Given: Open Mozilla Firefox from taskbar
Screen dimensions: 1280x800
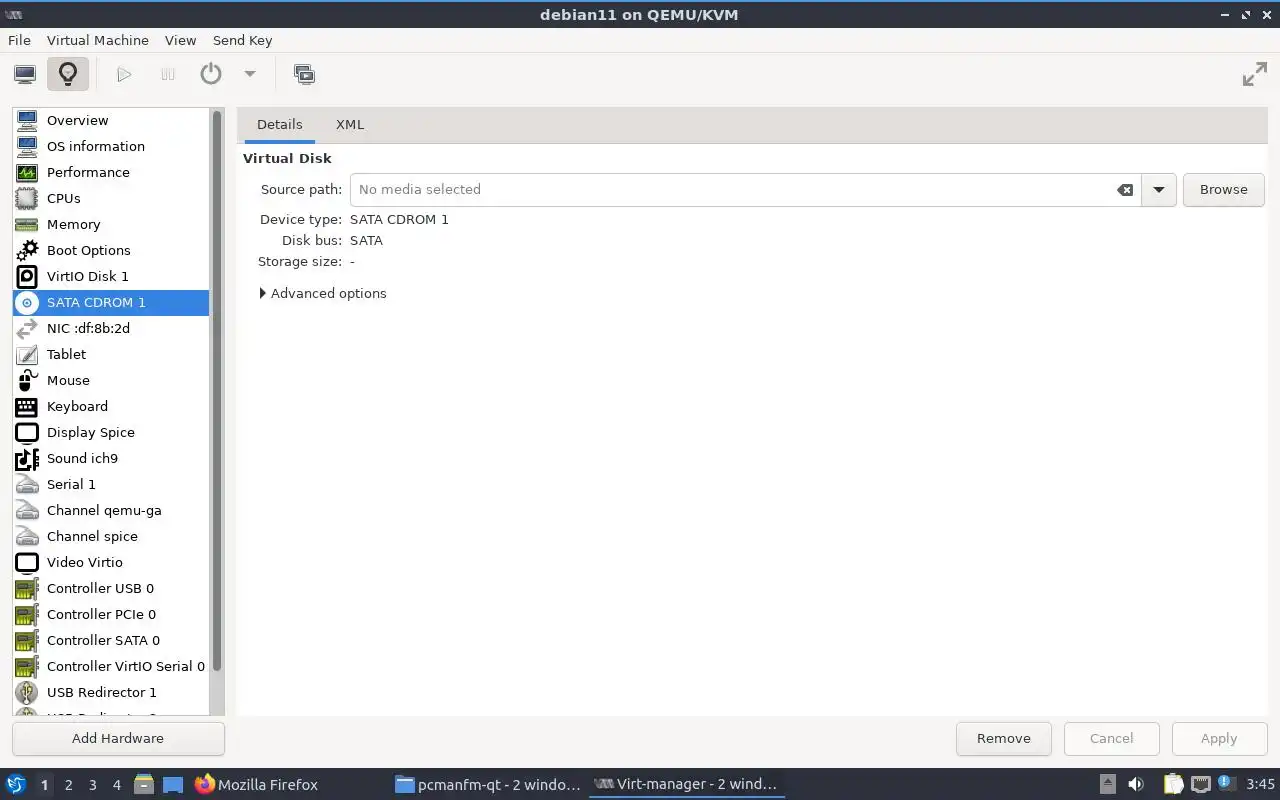Looking at the screenshot, I should point(256,784).
